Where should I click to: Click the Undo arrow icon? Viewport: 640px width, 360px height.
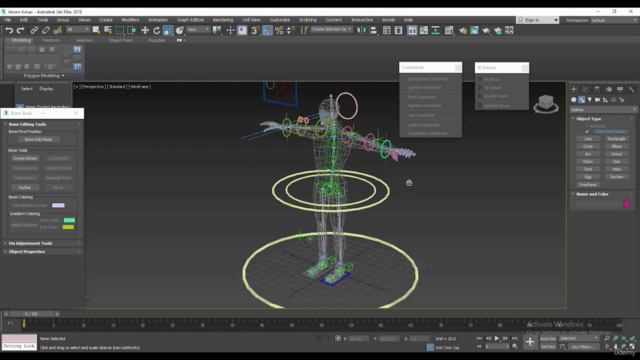9,30
